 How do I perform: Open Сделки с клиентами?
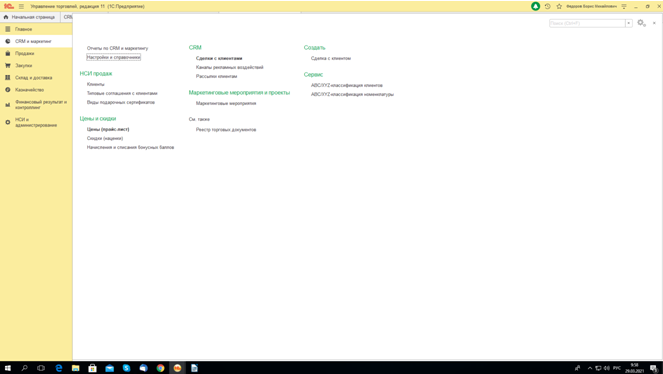[x=219, y=58]
